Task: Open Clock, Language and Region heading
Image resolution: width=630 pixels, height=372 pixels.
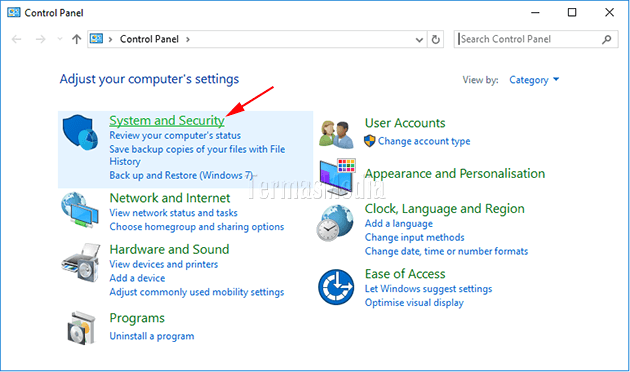Action: click(x=444, y=209)
